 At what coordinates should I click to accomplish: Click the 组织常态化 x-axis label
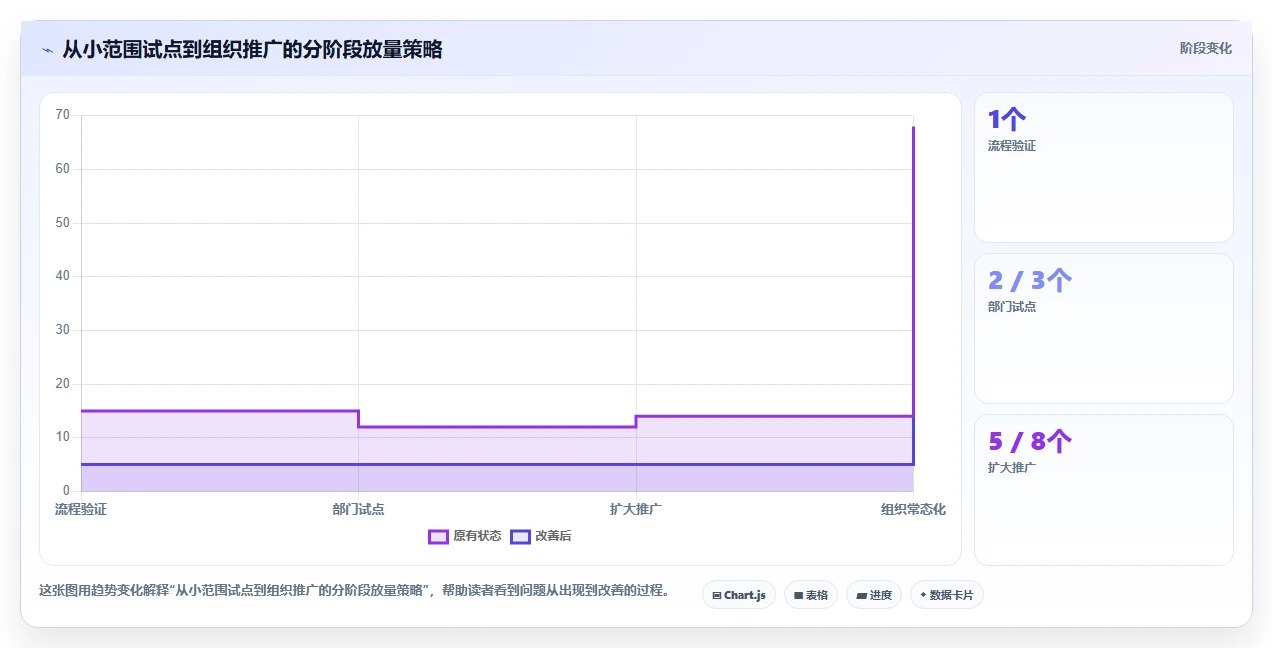tap(913, 509)
